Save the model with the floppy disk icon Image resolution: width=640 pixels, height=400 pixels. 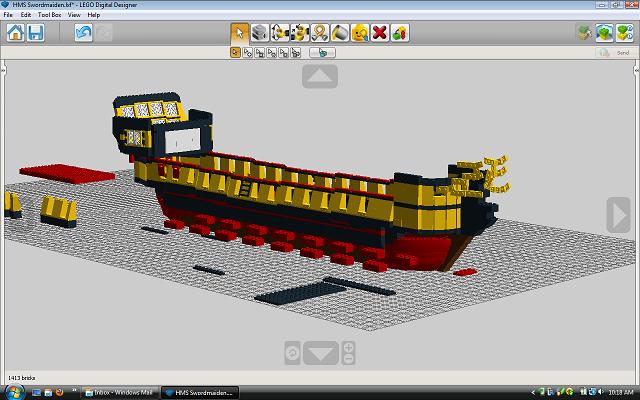coord(36,33)
